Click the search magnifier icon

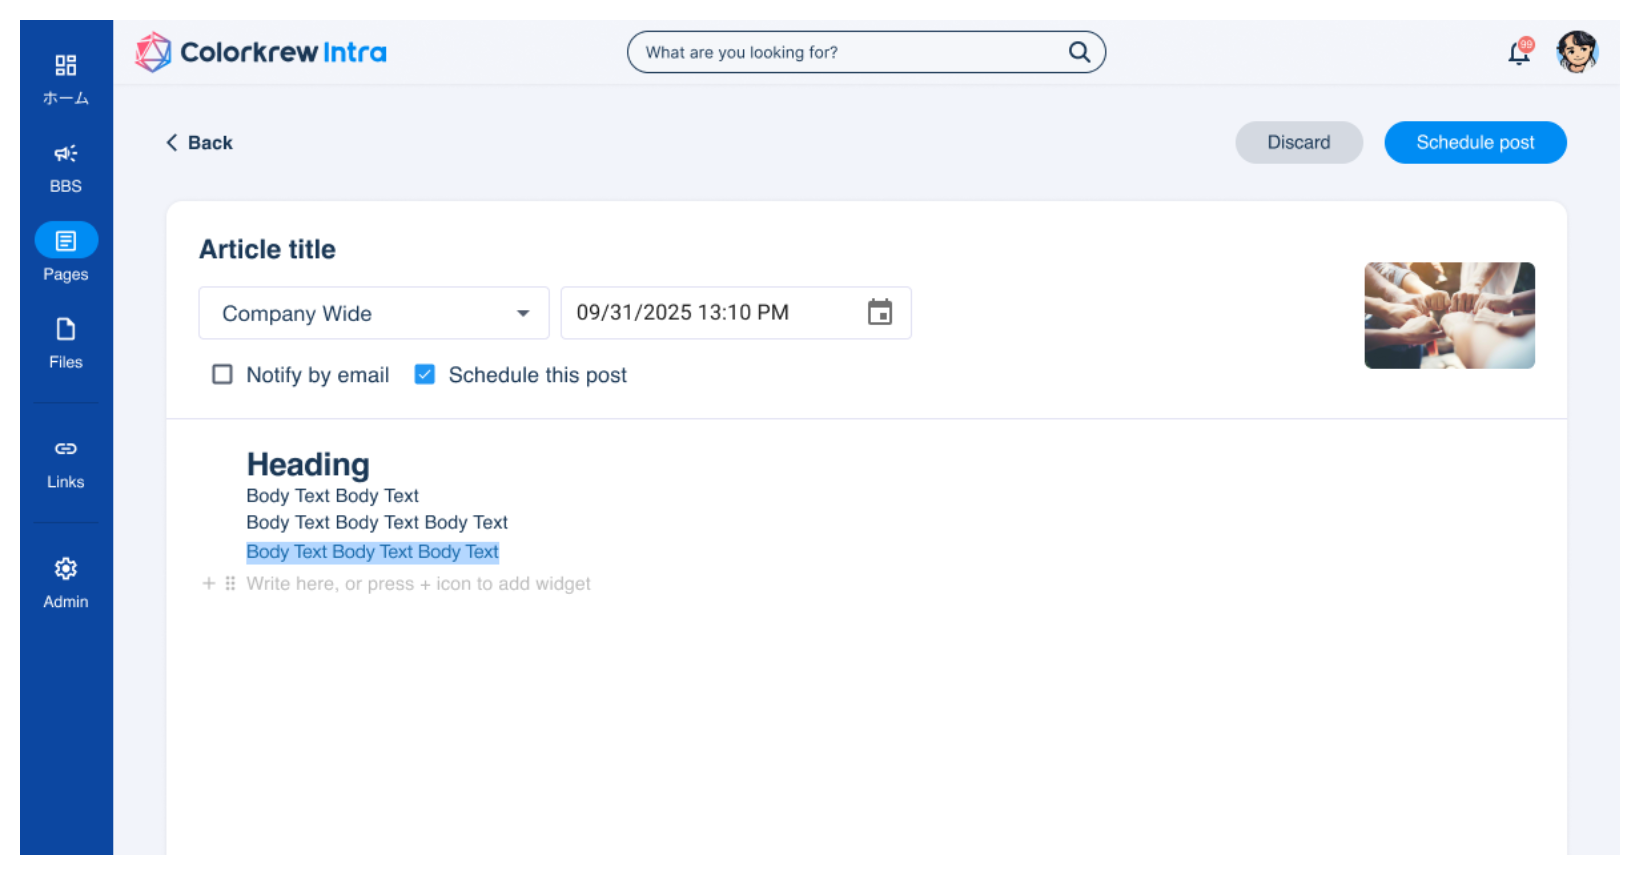[x=1079, y=52]
